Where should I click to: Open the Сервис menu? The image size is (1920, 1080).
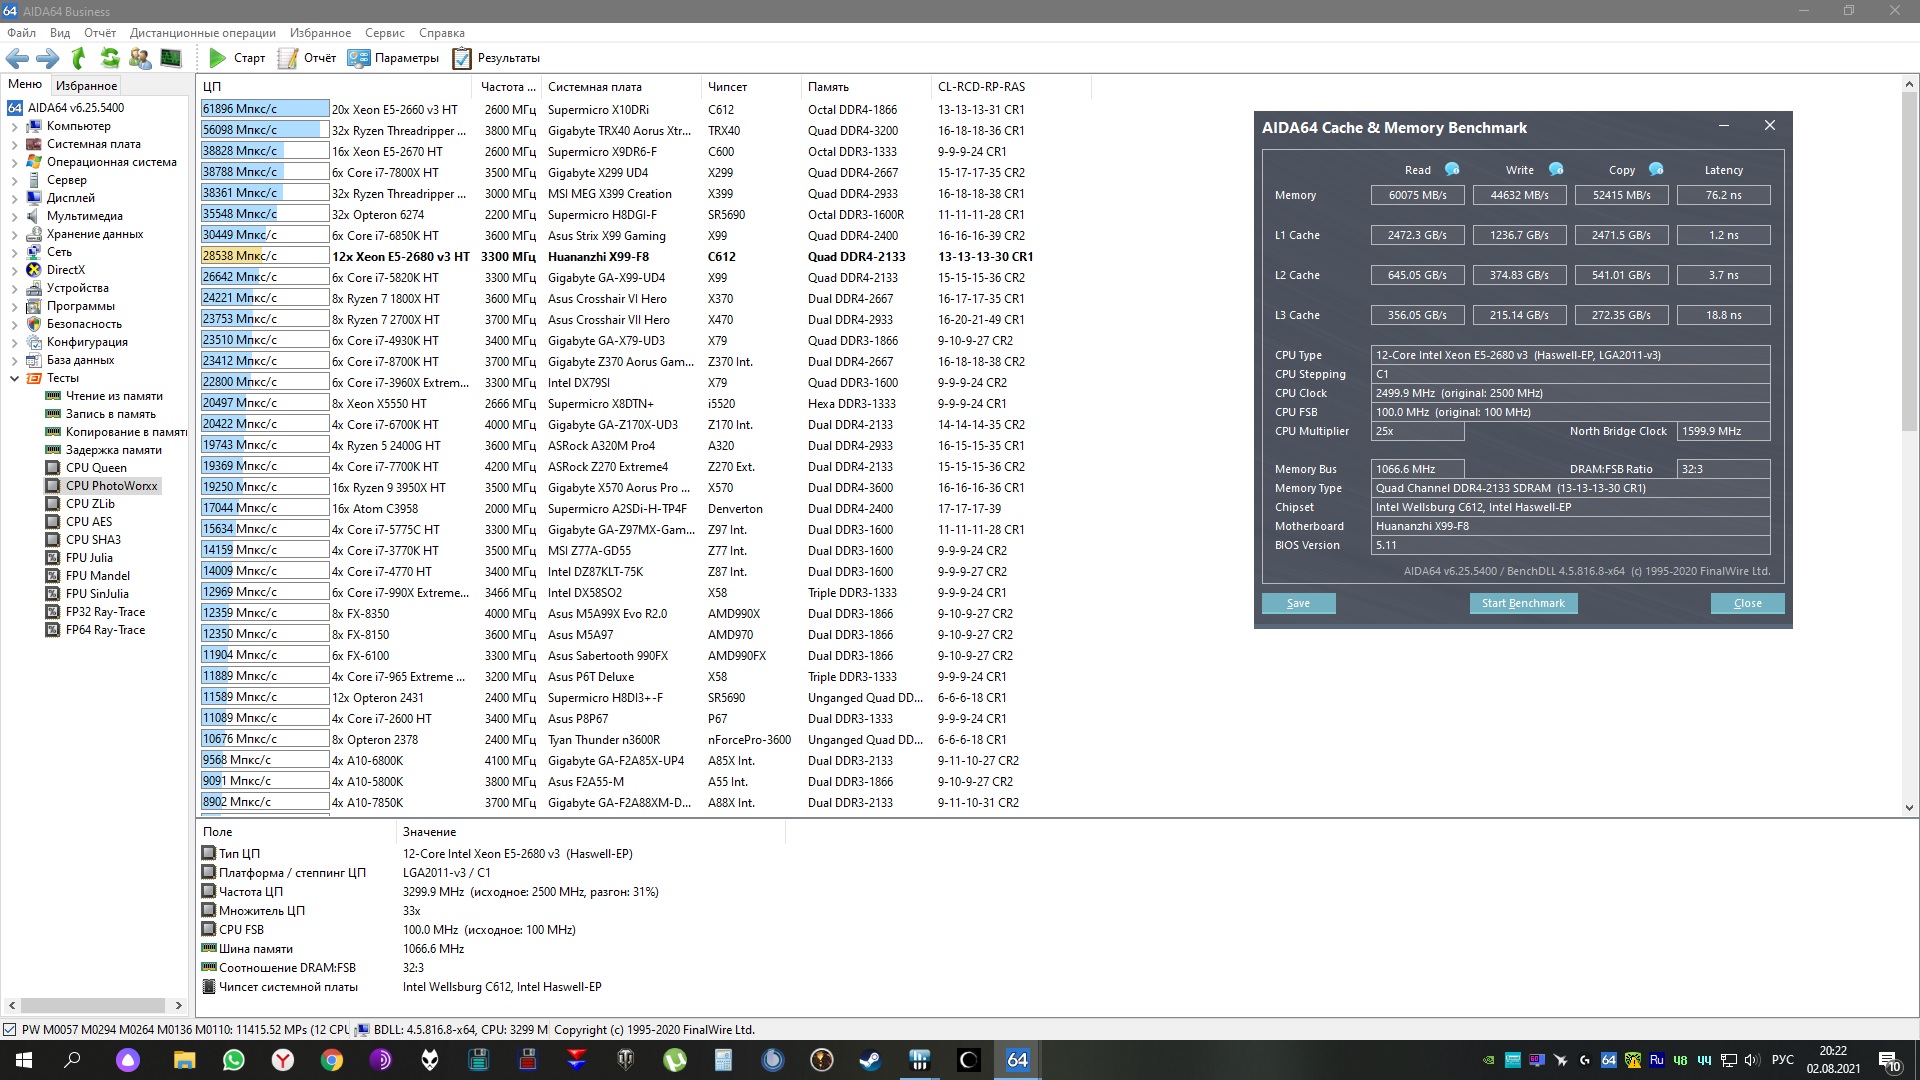tap(384, 33)
